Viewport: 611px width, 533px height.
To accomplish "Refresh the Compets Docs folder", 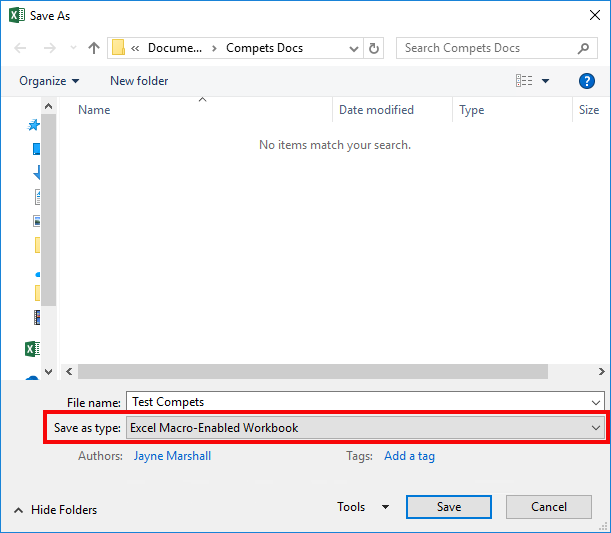I will pos(374,48).
